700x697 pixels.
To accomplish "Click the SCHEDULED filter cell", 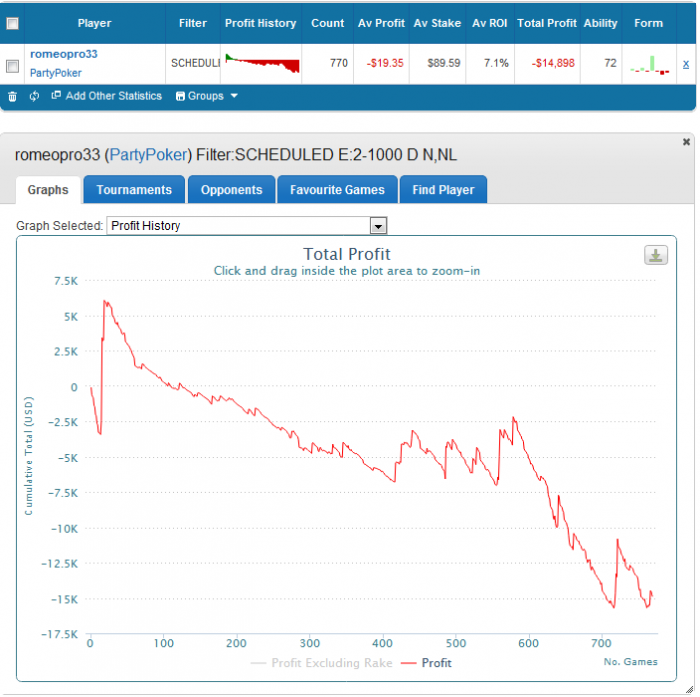I will coord(195,63).
